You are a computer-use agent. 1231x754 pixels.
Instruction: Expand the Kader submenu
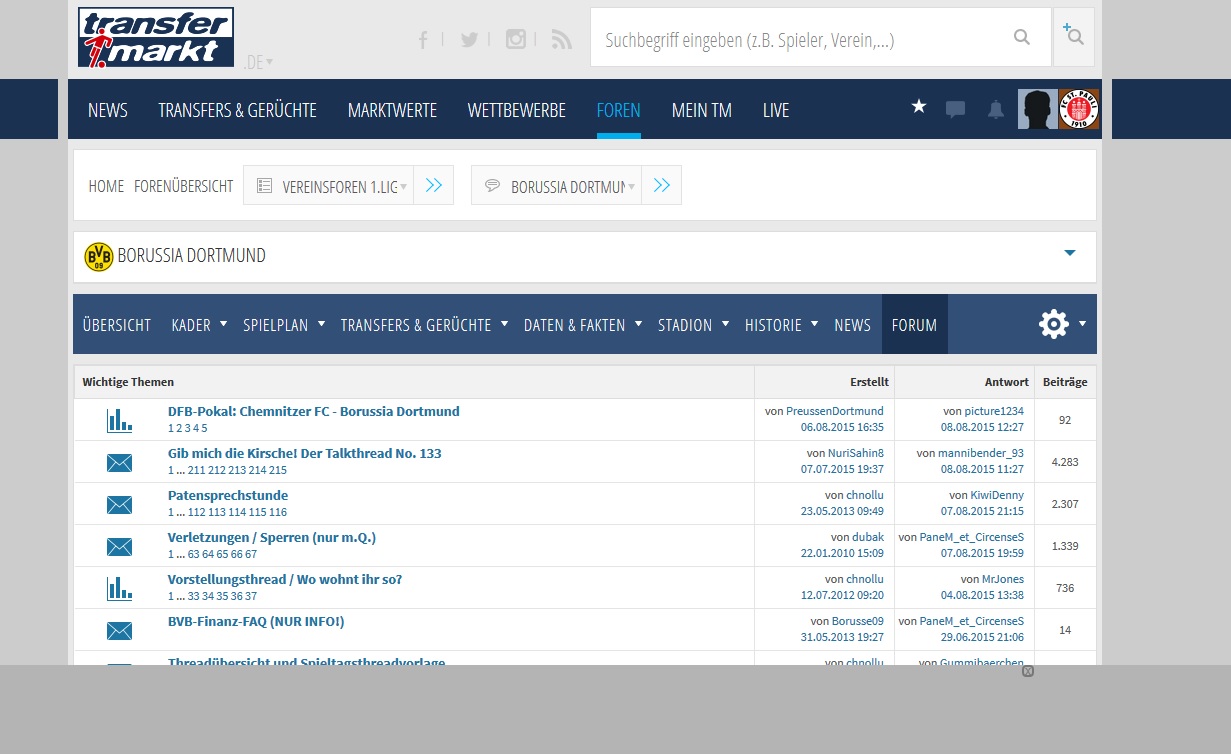tap(223, 323)
